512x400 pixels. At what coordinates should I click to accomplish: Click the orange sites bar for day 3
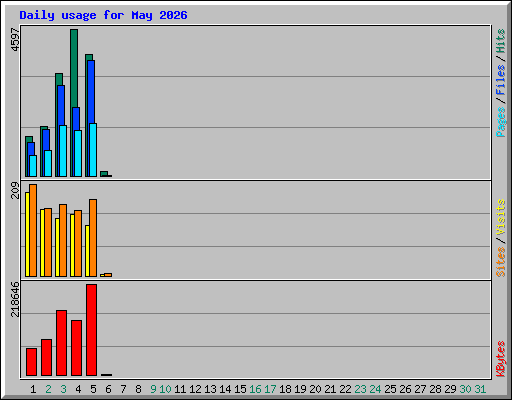point(63,240)
